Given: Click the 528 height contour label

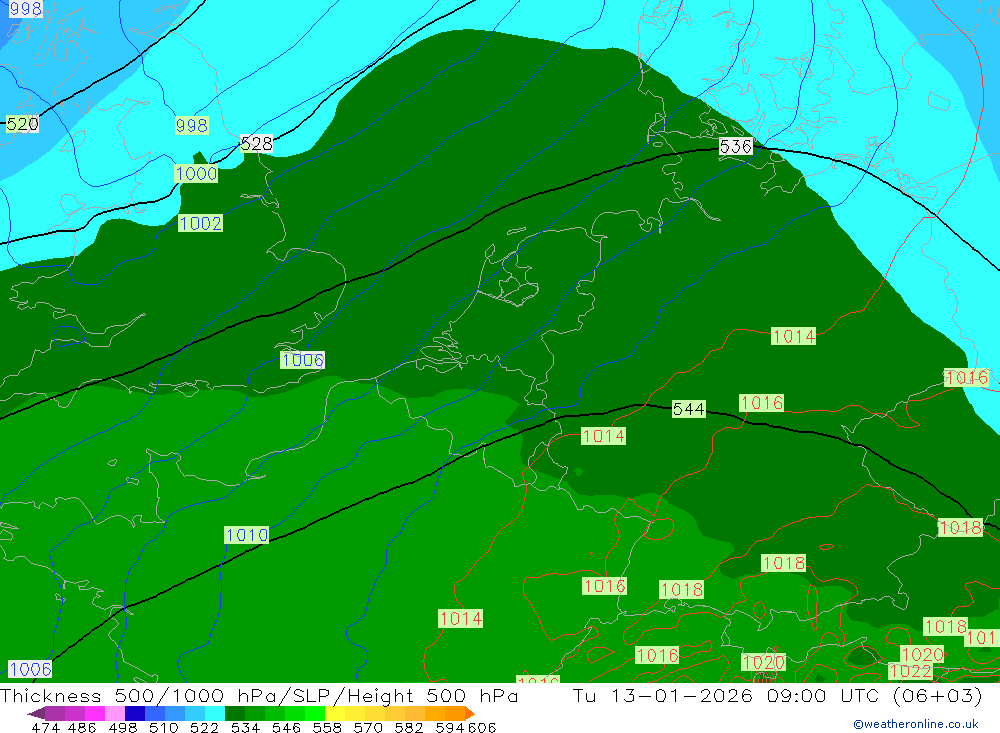Looking at the screenshot, I should click(x=256, y=144).
